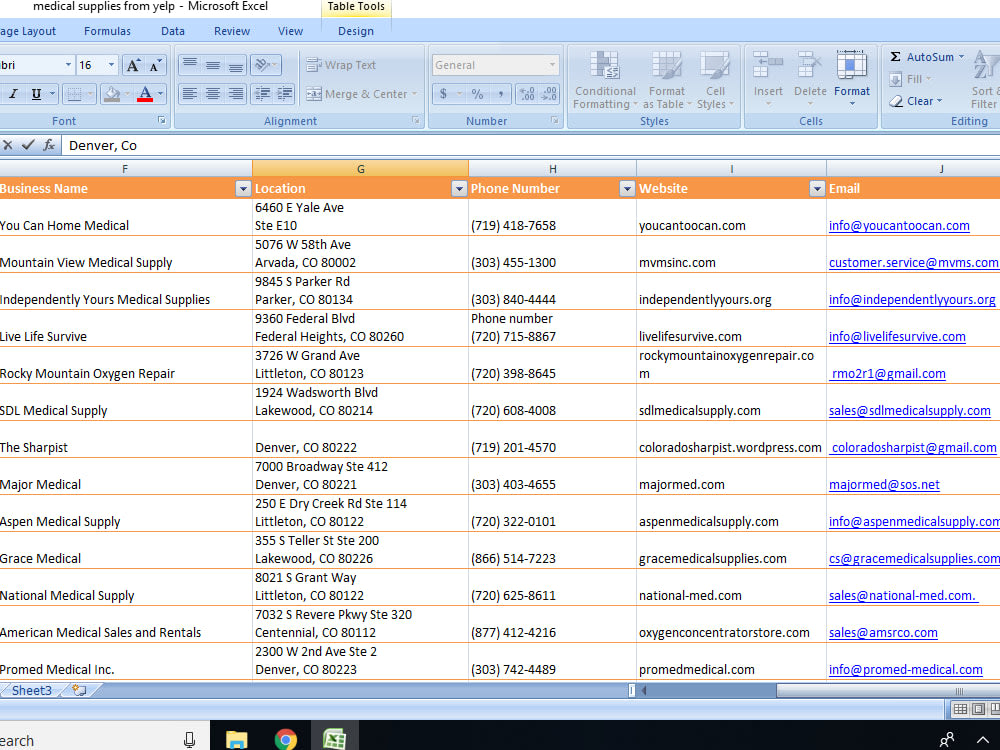Open the Clear dropdown
The height and width of the screenshot is (750, 1000).
click(x=915, y=101)
